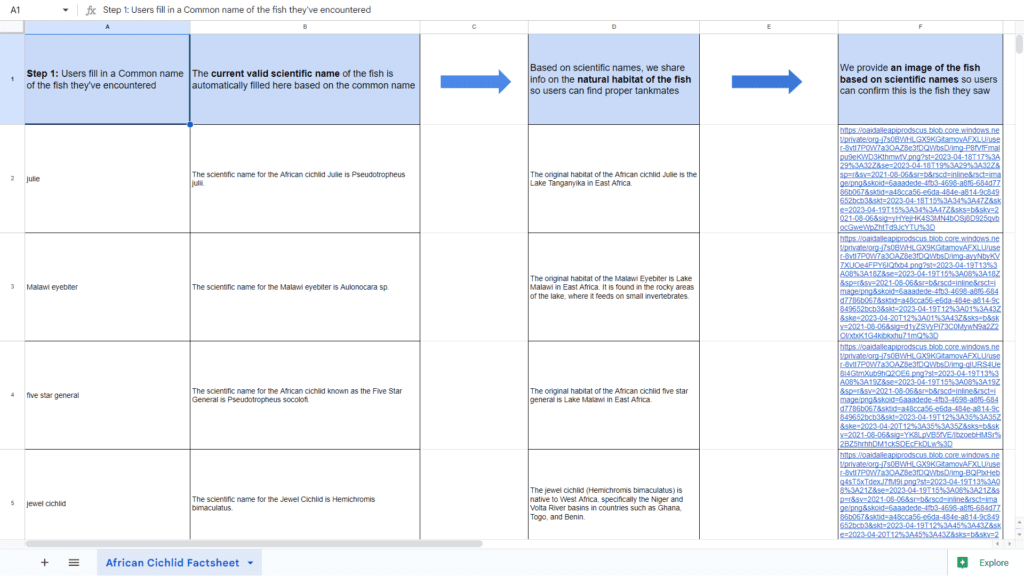Click the select-all corner box

pos(12,27)
